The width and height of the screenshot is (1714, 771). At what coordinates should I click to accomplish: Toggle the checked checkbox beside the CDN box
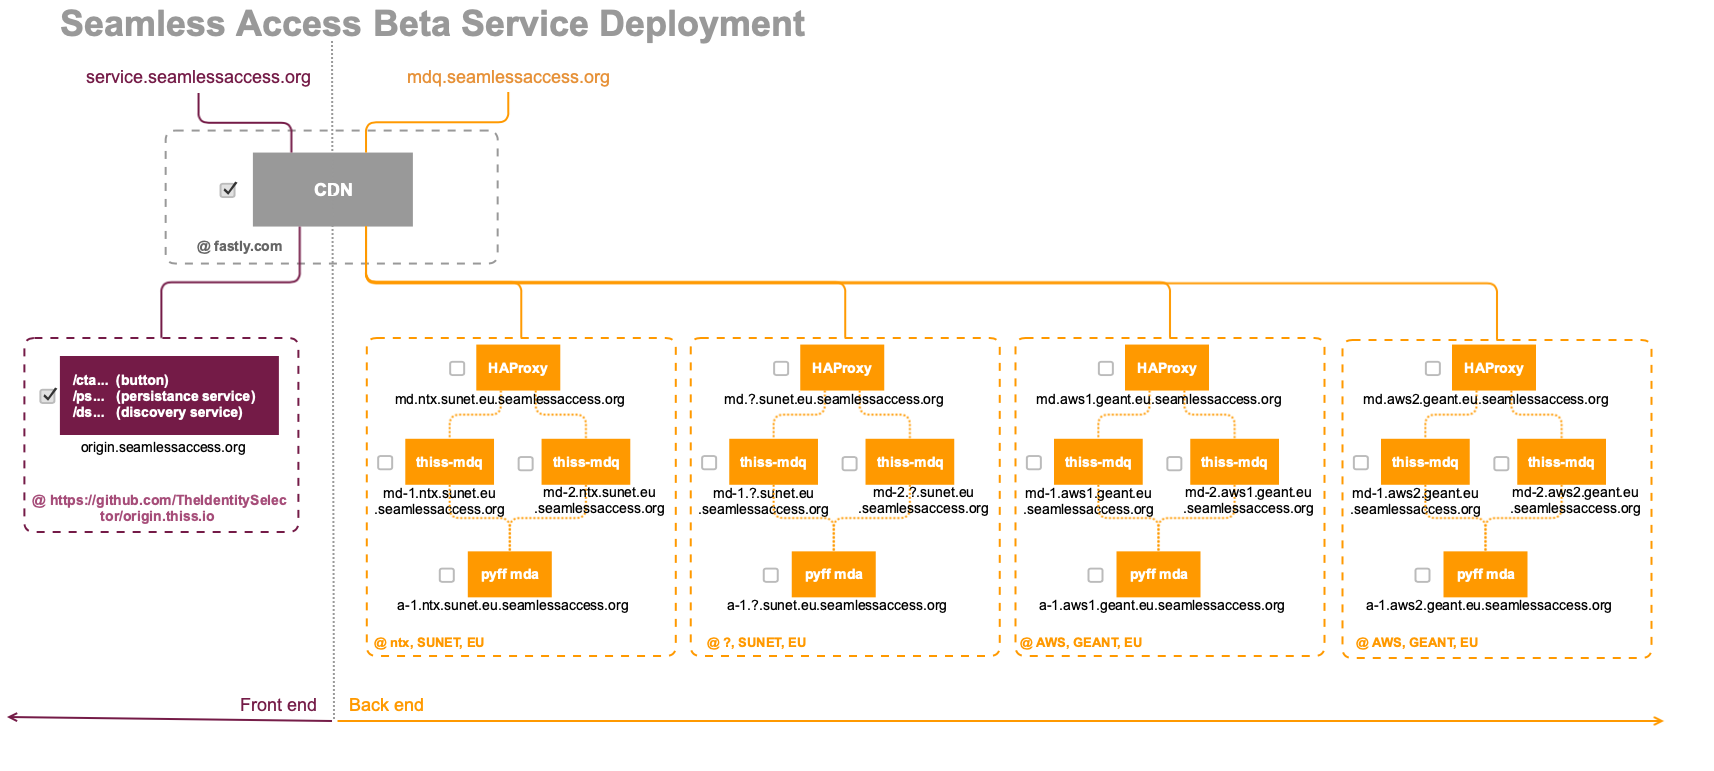coord(228,190)
